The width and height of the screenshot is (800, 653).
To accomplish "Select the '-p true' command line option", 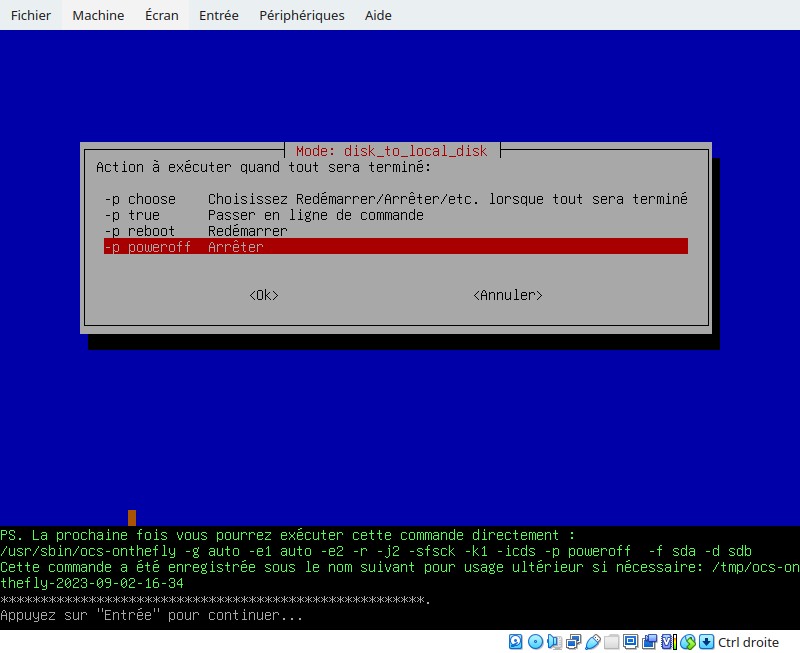I will [396, 215].
